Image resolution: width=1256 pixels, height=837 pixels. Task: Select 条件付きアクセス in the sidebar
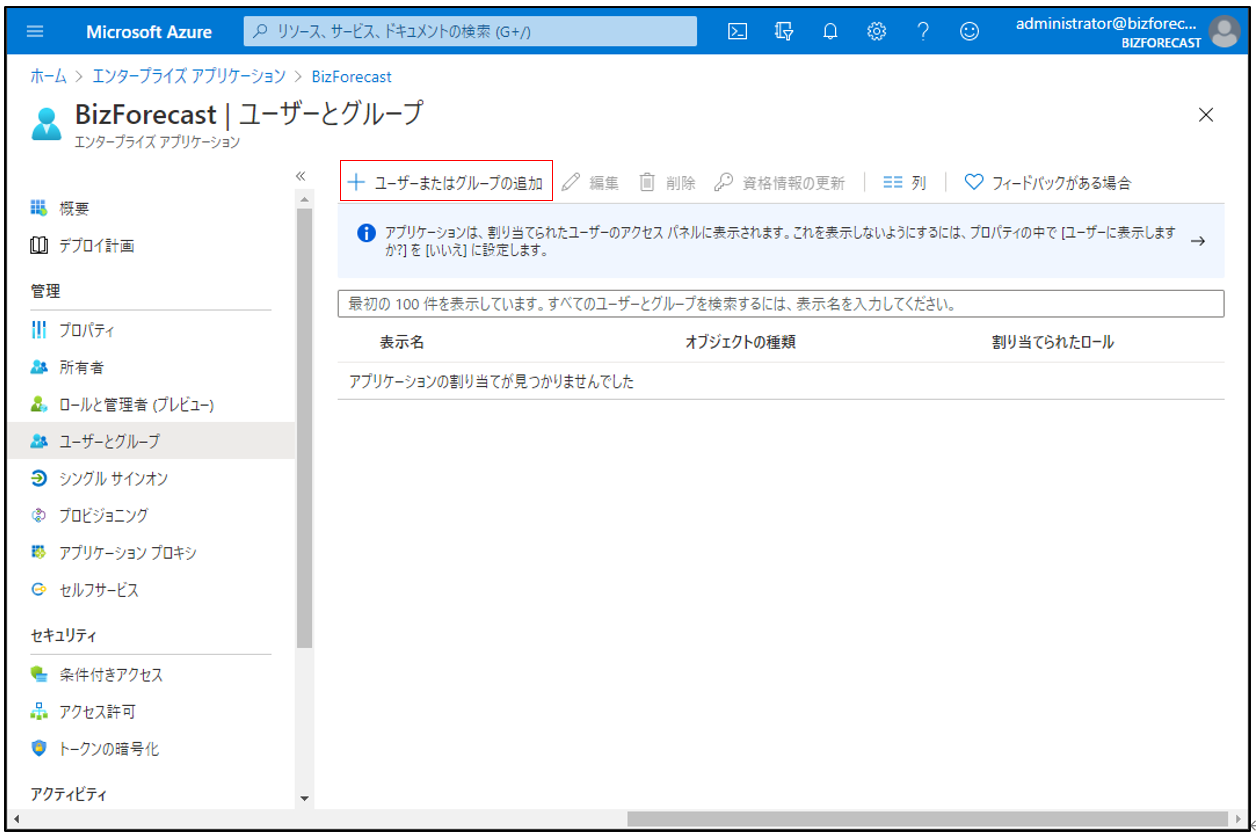110,675
